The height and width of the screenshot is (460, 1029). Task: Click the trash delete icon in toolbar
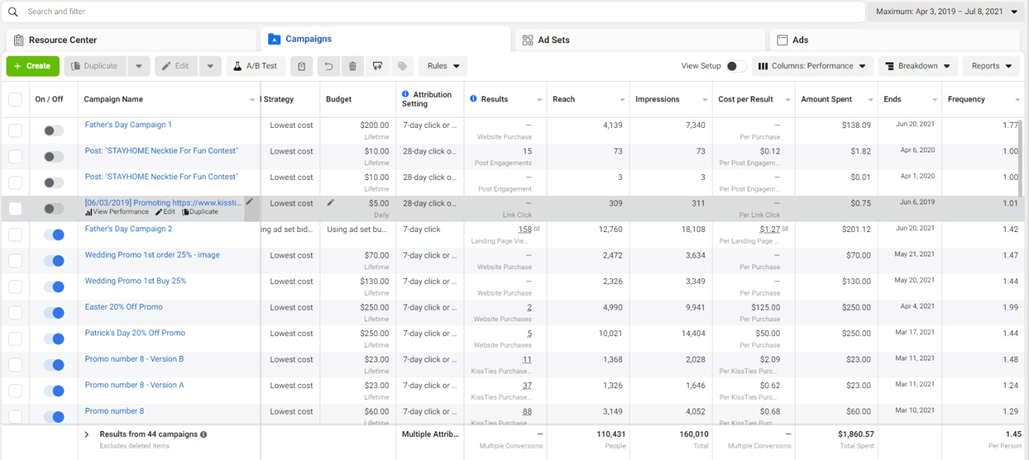point(352,66)
